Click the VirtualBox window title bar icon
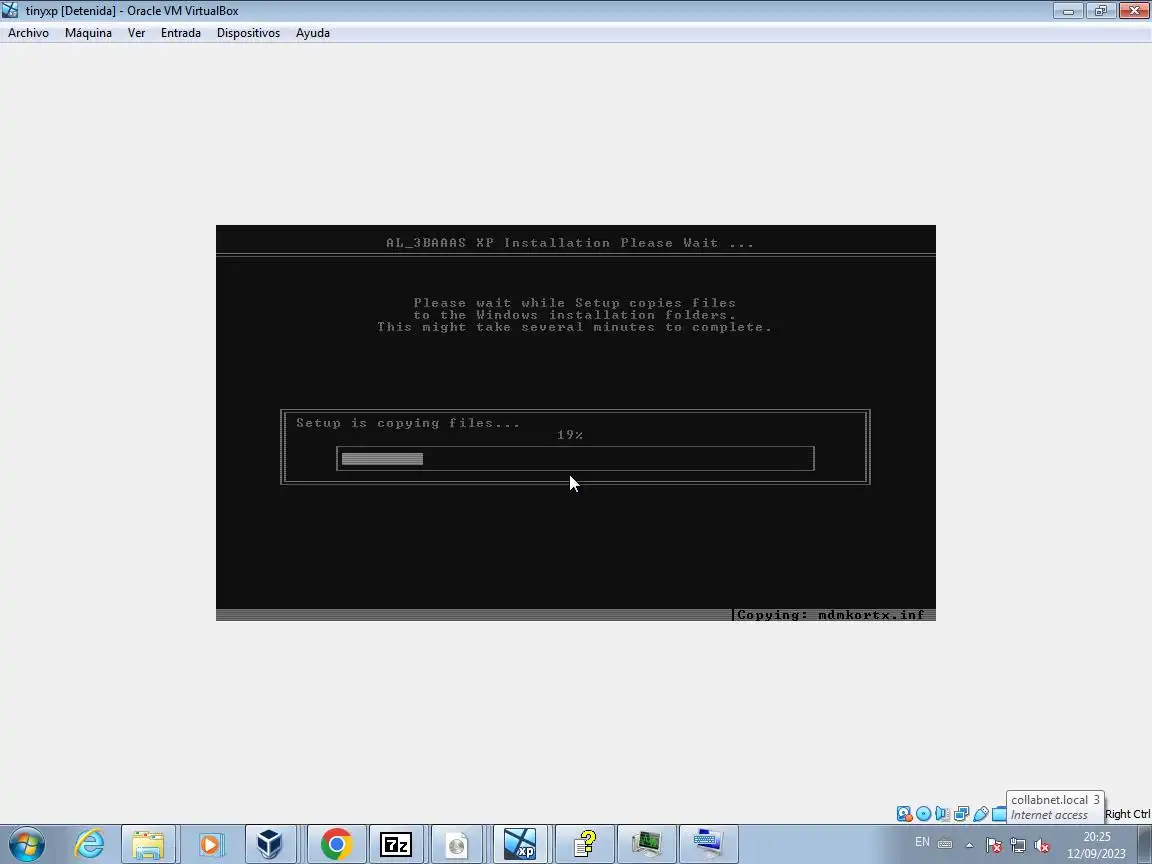This screenshot has width=1152, height=864. coord(10,10)
